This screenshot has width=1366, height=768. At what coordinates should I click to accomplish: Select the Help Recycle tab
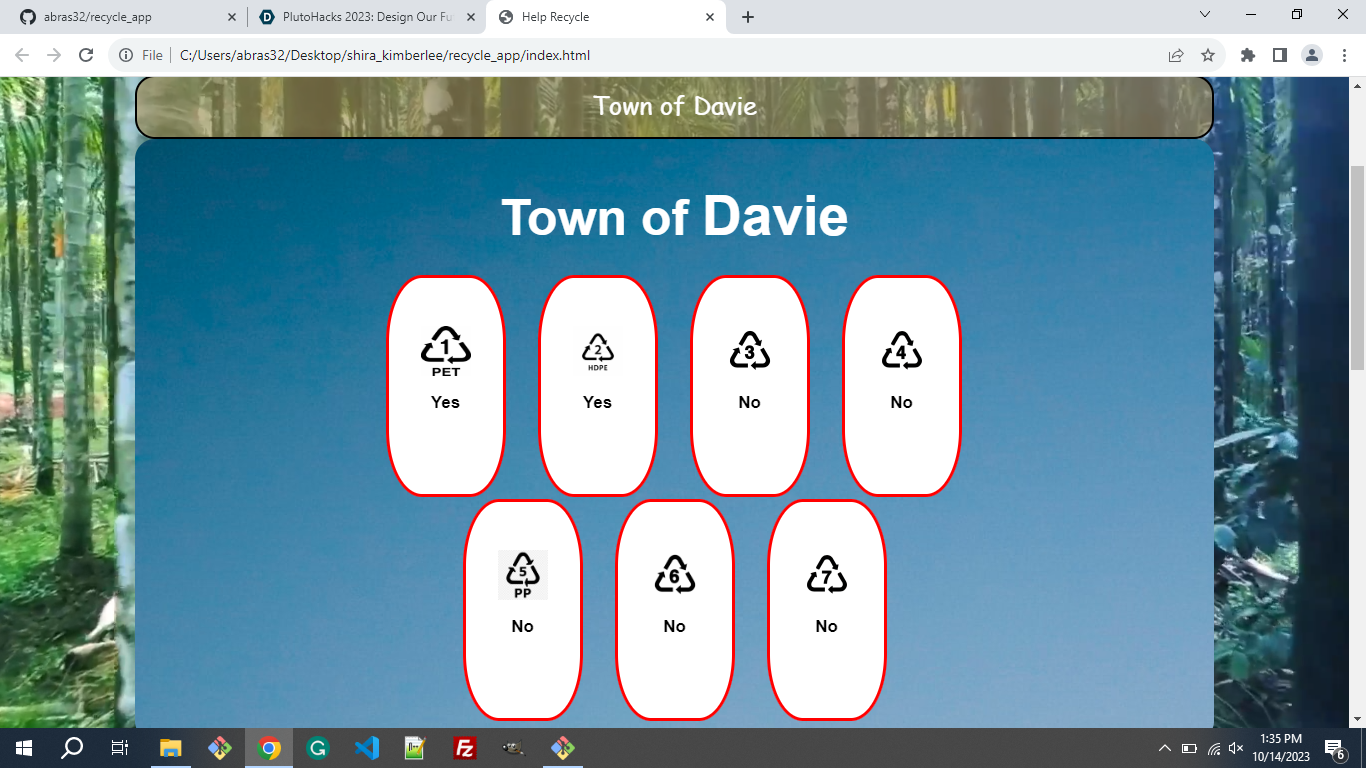607,17
